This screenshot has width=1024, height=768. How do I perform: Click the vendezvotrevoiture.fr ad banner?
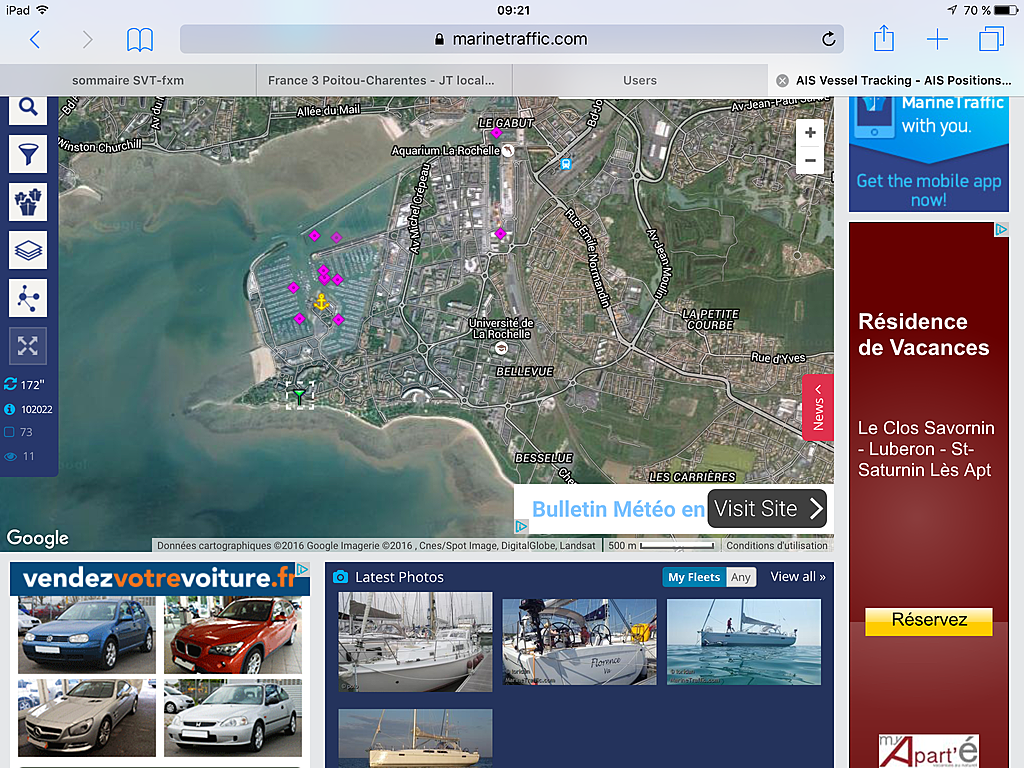(x=158, y=579)
